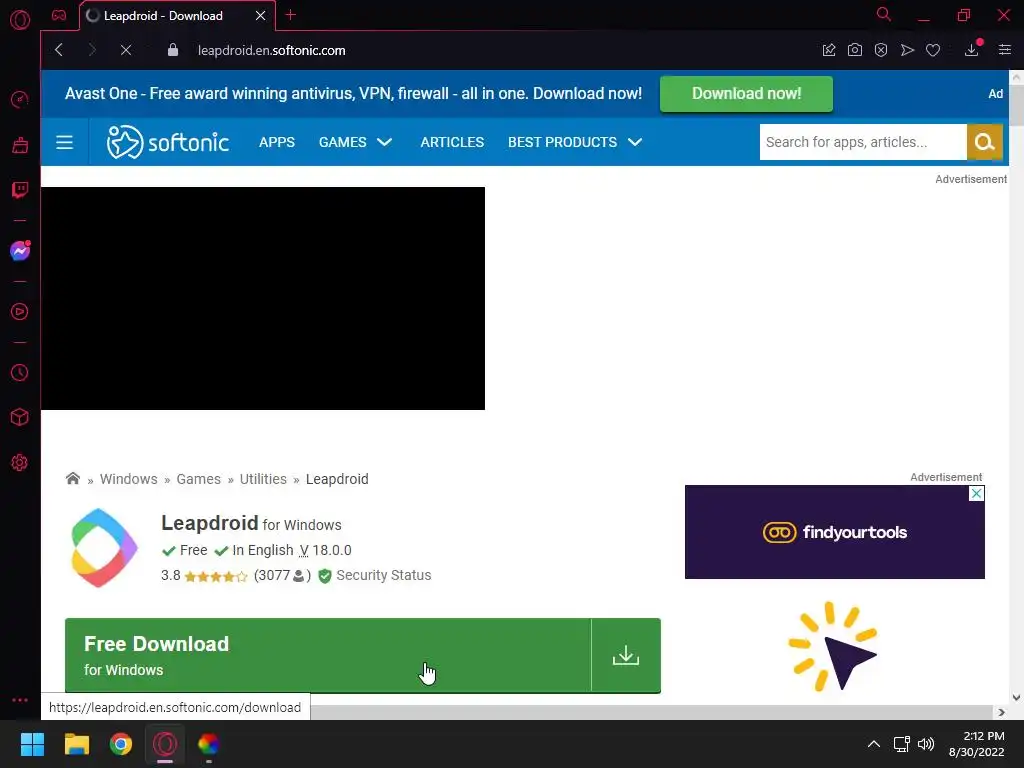Screen dimensions: 1024x768
Task: Open the ARTICLES menu item
Action: tap(452, 142)
